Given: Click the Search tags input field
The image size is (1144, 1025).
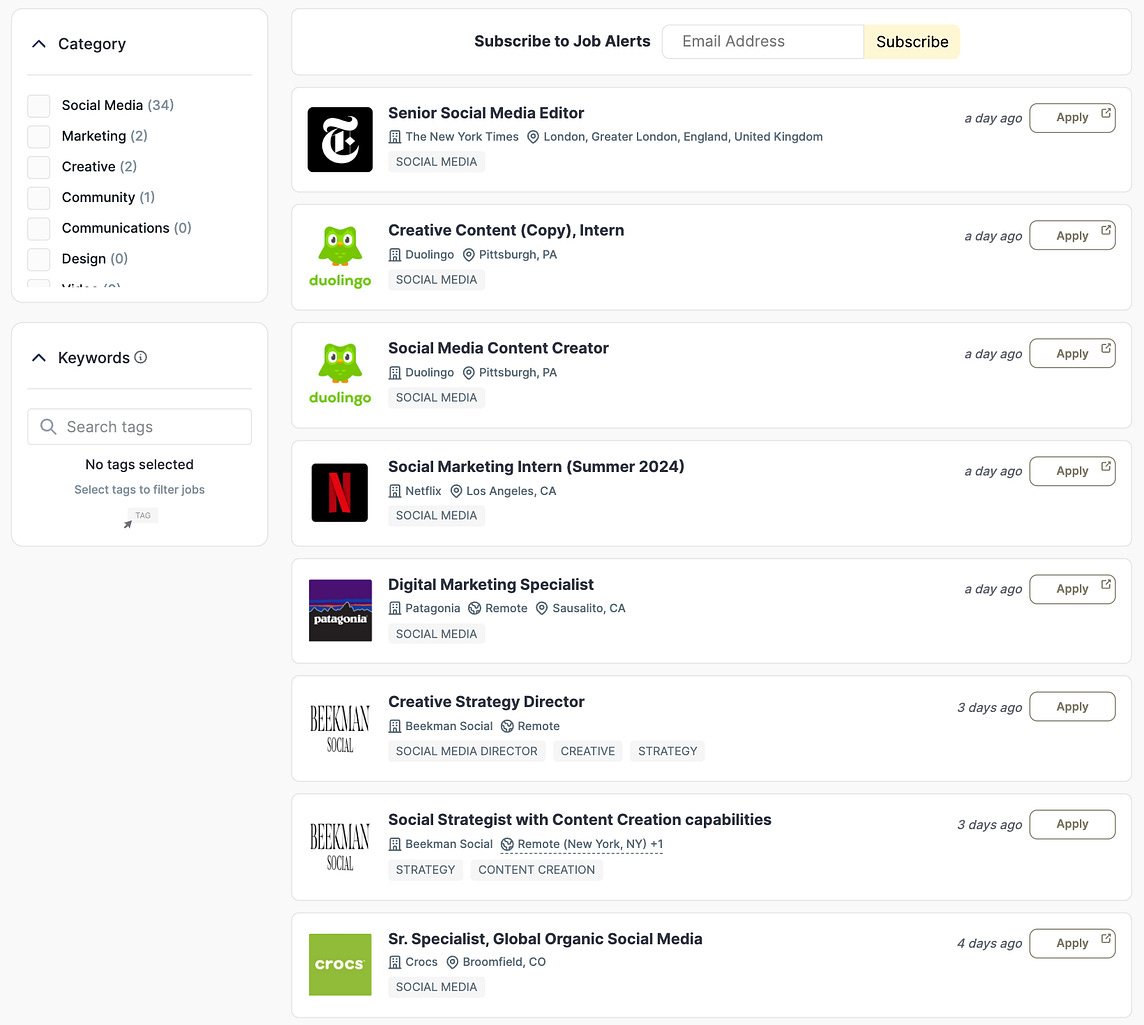Looking at the screenshot, I should [x=139, y=427].
